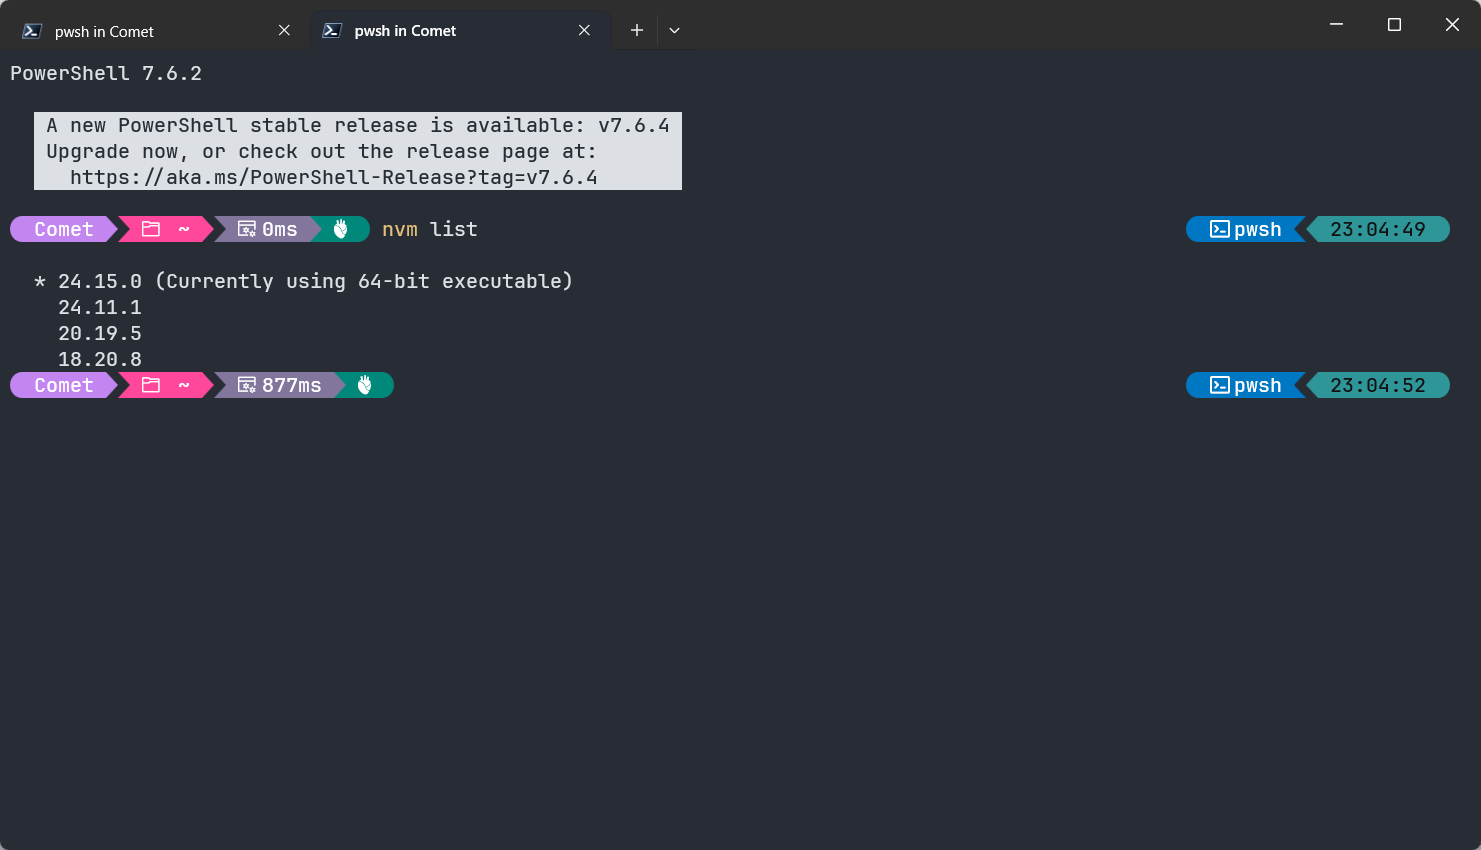The height and width of the screenshot is (850, 1481).
Task: Close the second pwsh in Comet tab
Action: pos(584,30)
